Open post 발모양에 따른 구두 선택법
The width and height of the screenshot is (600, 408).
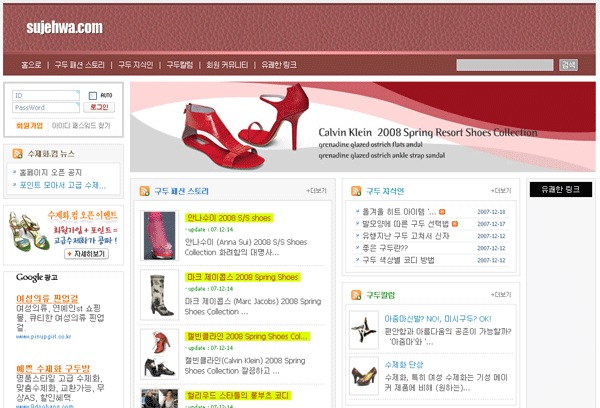click(405, 224)
